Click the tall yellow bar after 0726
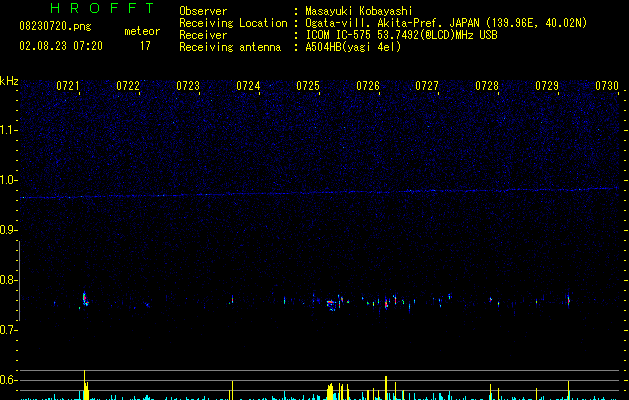629x400 pixels. click(386, 388)
